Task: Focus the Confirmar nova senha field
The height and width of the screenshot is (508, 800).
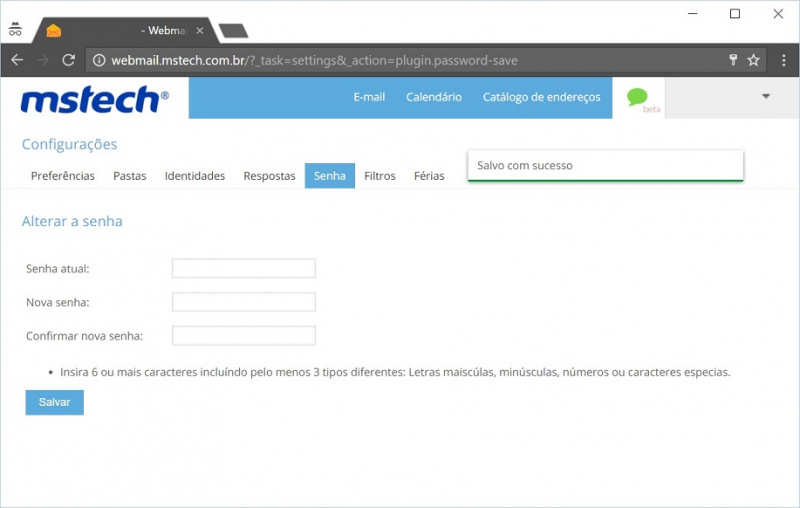Action: [x=244, y=336]
